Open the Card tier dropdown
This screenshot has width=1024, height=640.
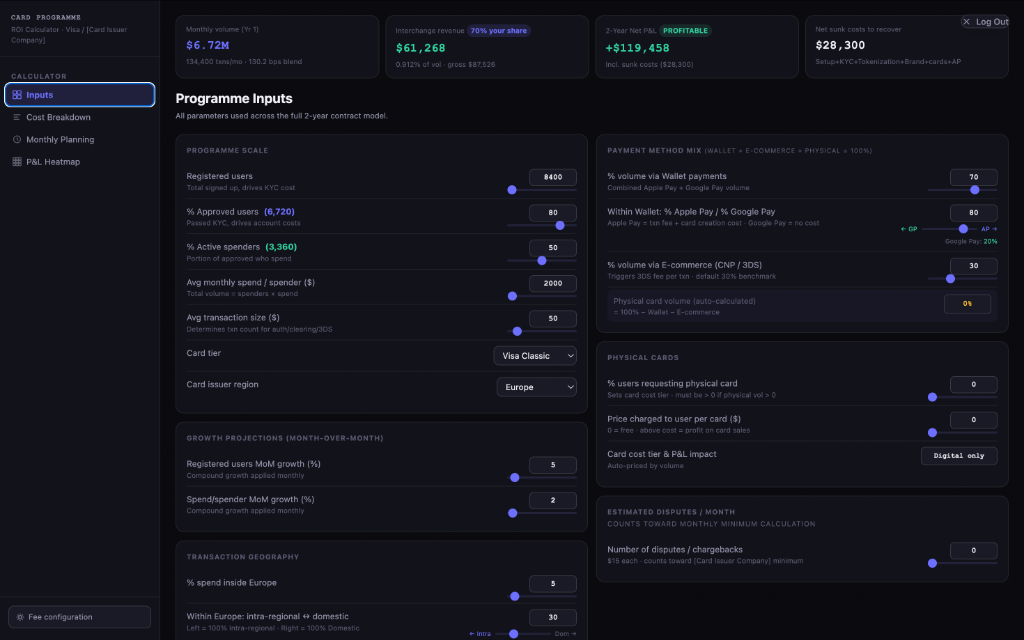click(535, 356)
